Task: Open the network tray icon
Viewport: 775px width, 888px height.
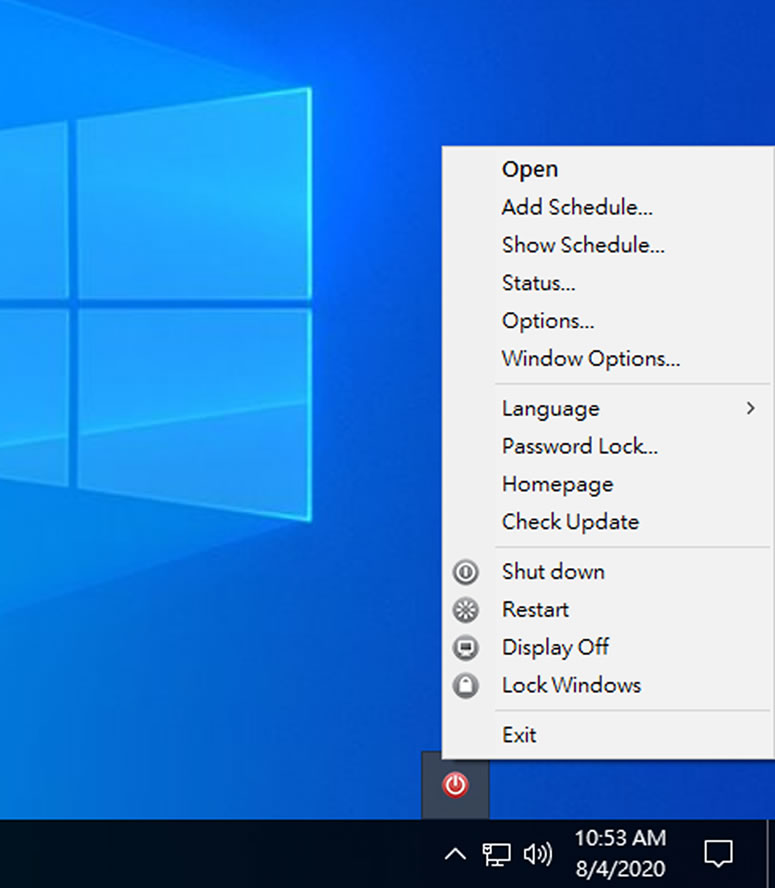Action: 496,854
